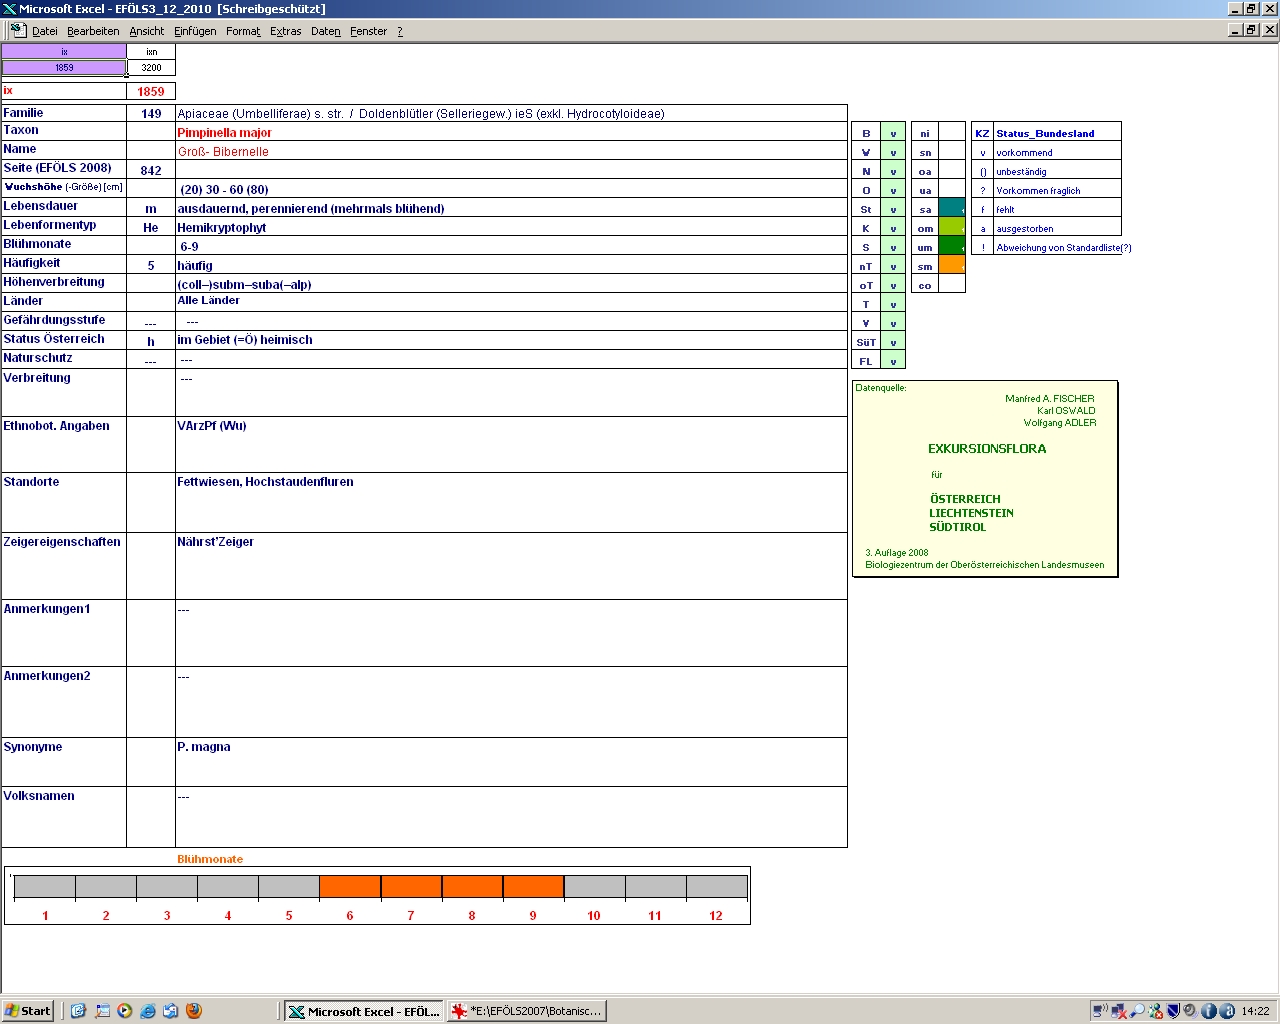Click the EXKURSIONSFLORA title in Datenquelle box

pyautogui.click(x=987, y=449)
